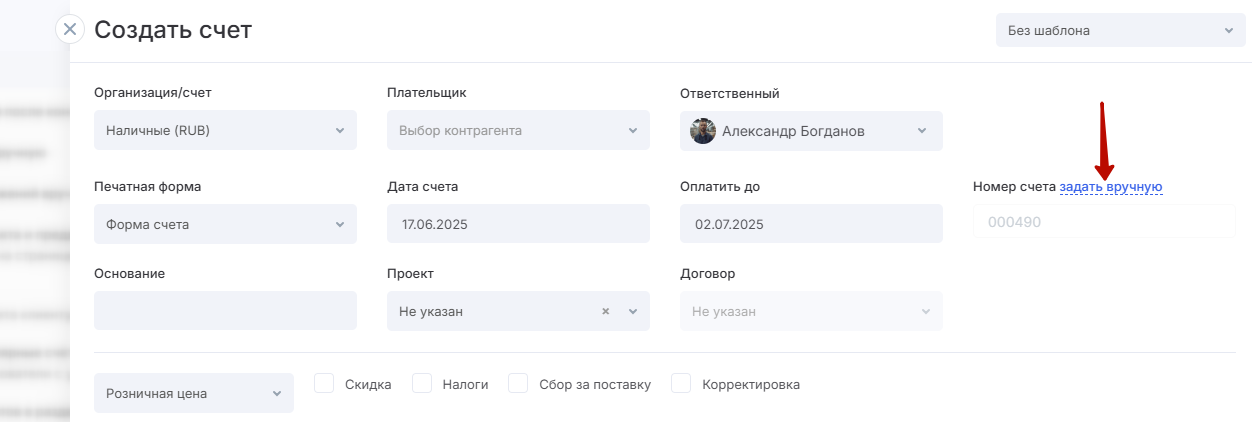Click the Номер счета number field
1252x422 pixels.
click(x=1103, y=222)
